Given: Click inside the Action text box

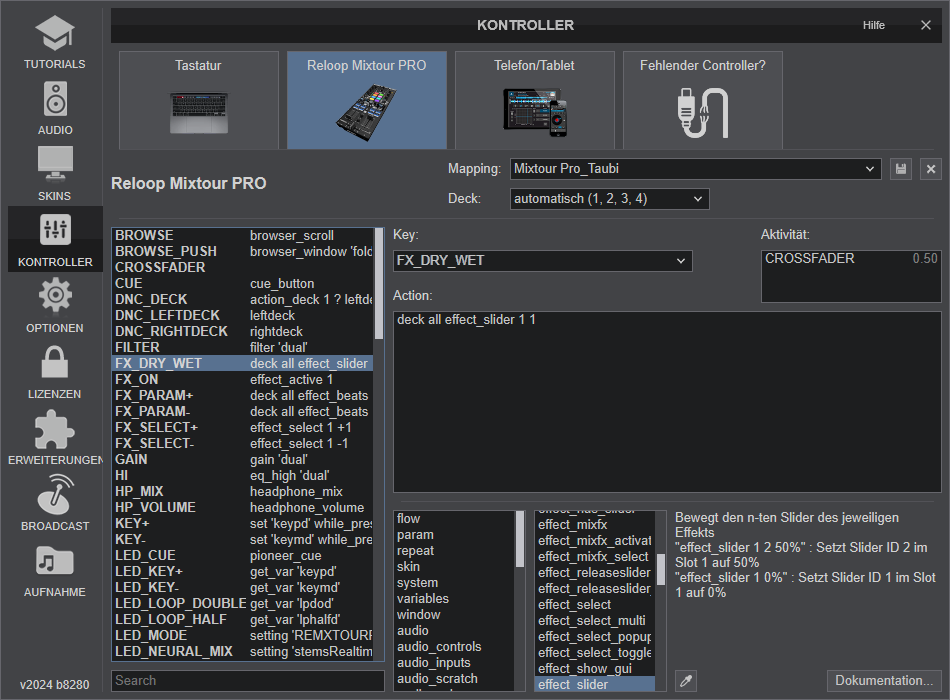Looking at the screenshot, I should point(667,402).
